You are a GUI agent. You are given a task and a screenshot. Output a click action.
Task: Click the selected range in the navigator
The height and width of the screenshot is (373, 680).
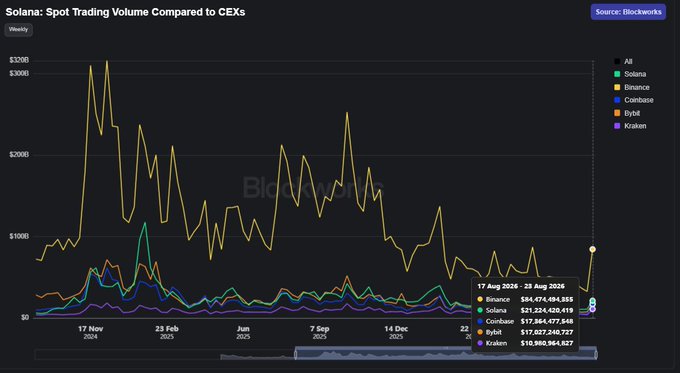[446, 353]
